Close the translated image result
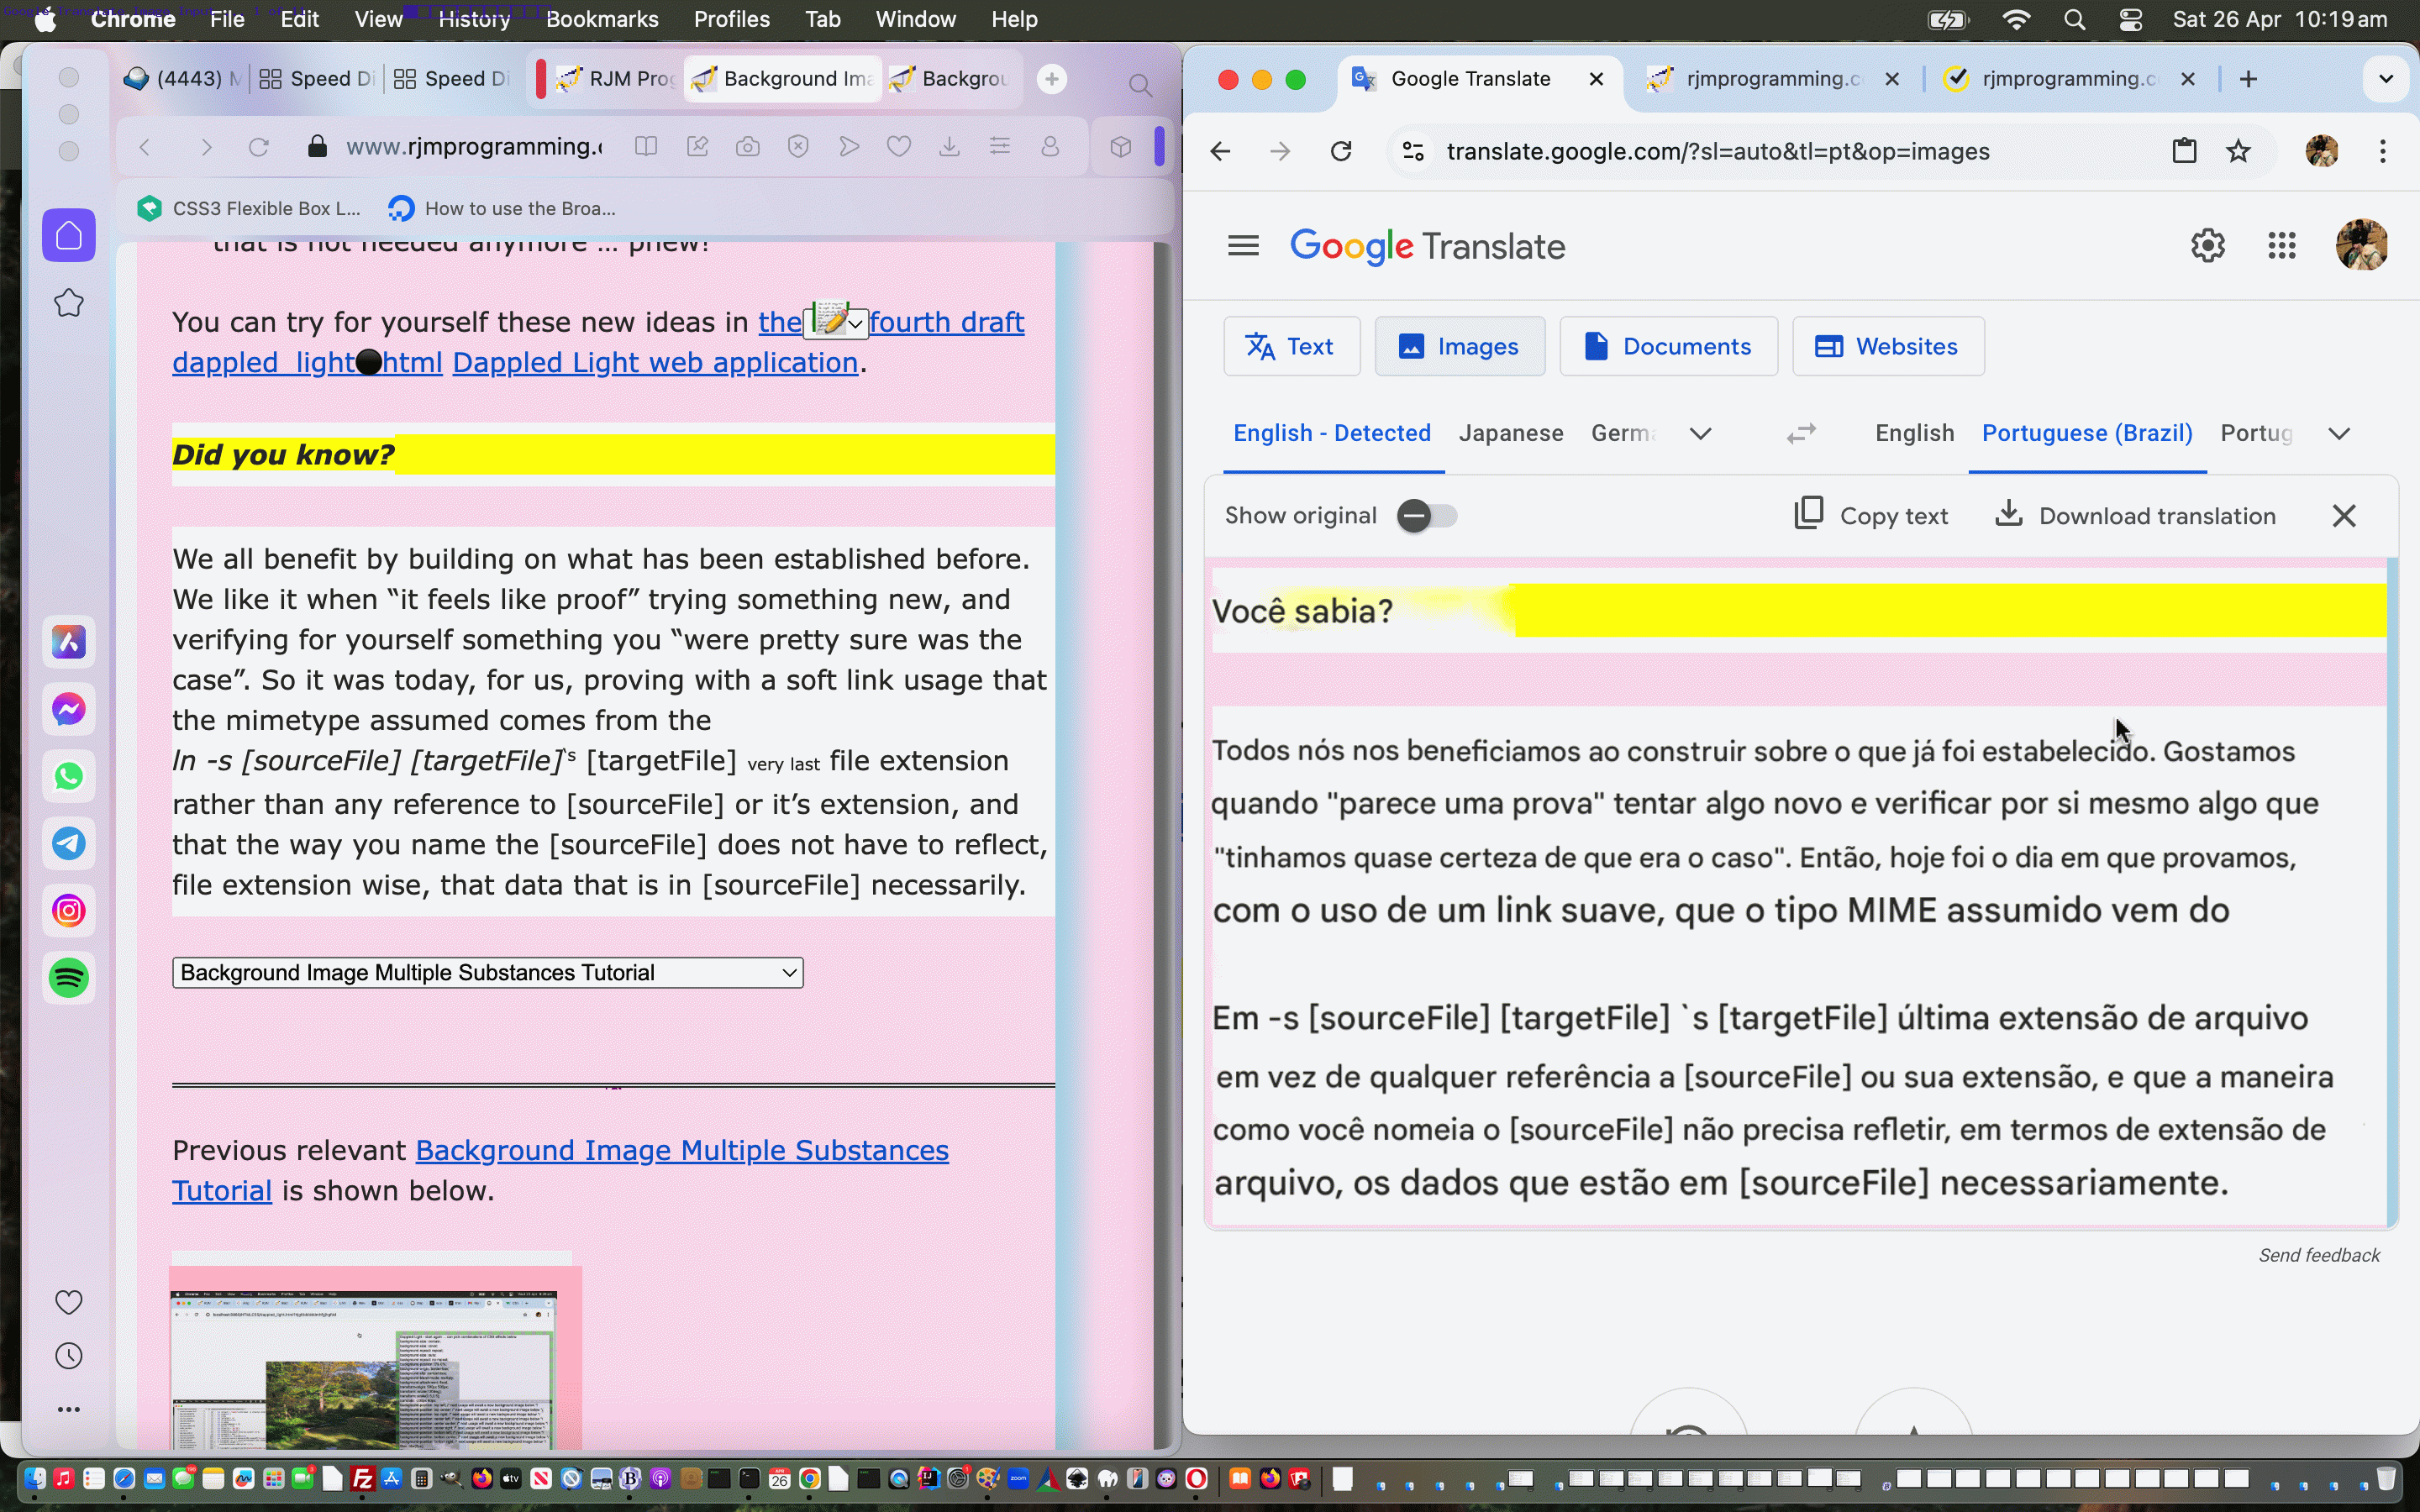The height and width of the screenshot is (1512, 2420). [2344, 516]
